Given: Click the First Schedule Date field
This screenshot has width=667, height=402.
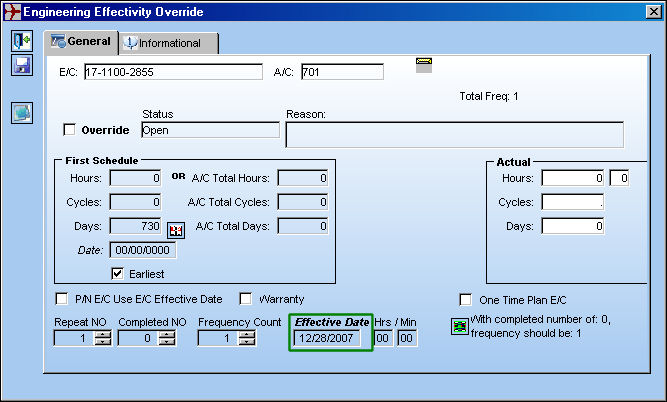Looking at the screenshot, I should point(143,250).
